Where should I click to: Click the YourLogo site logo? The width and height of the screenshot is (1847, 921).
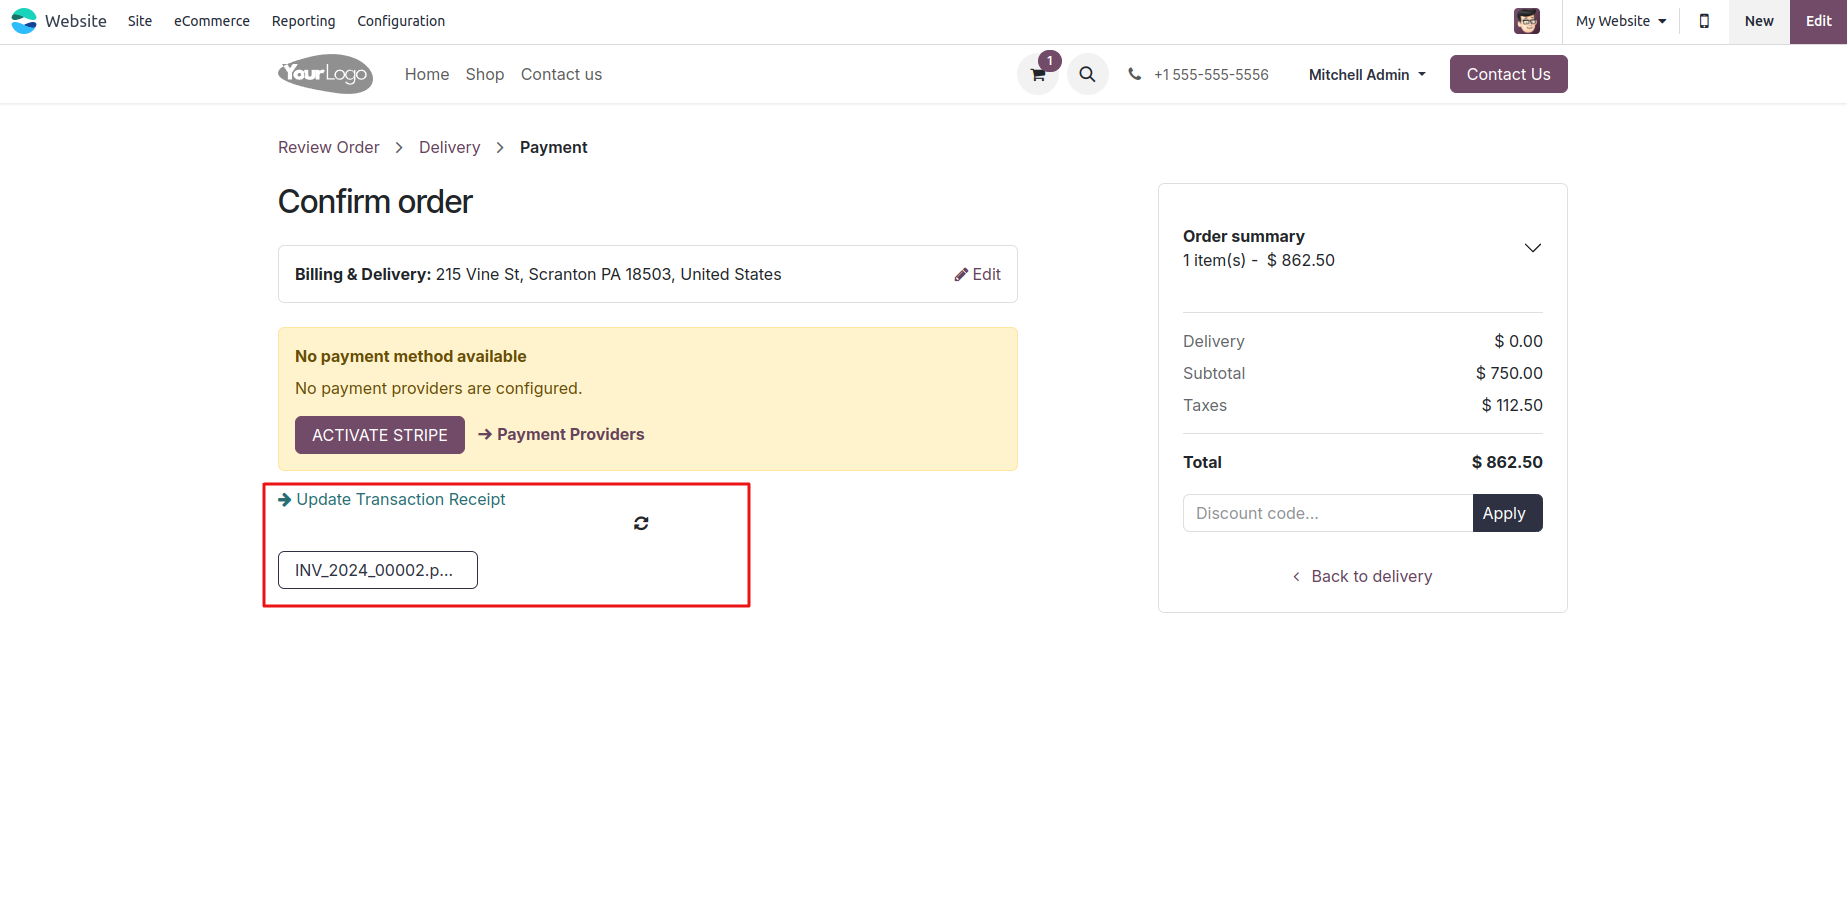tap(325, 74)
